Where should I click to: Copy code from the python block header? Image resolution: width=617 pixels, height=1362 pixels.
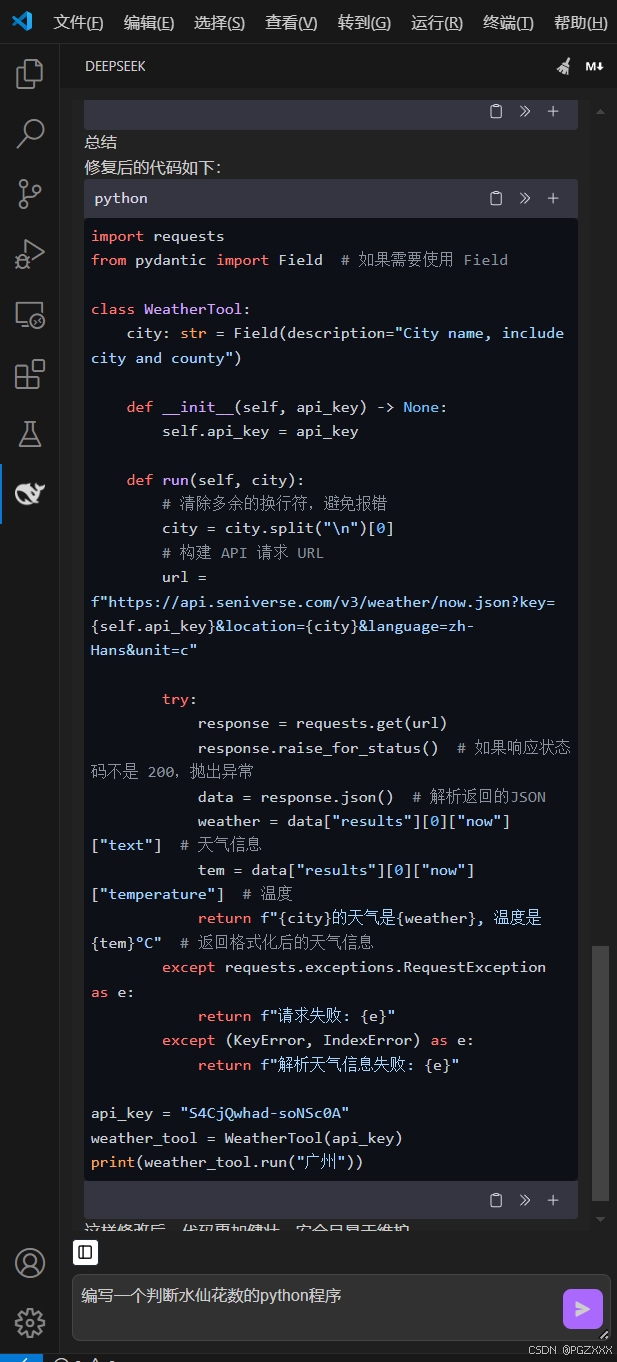pos(496,198)
